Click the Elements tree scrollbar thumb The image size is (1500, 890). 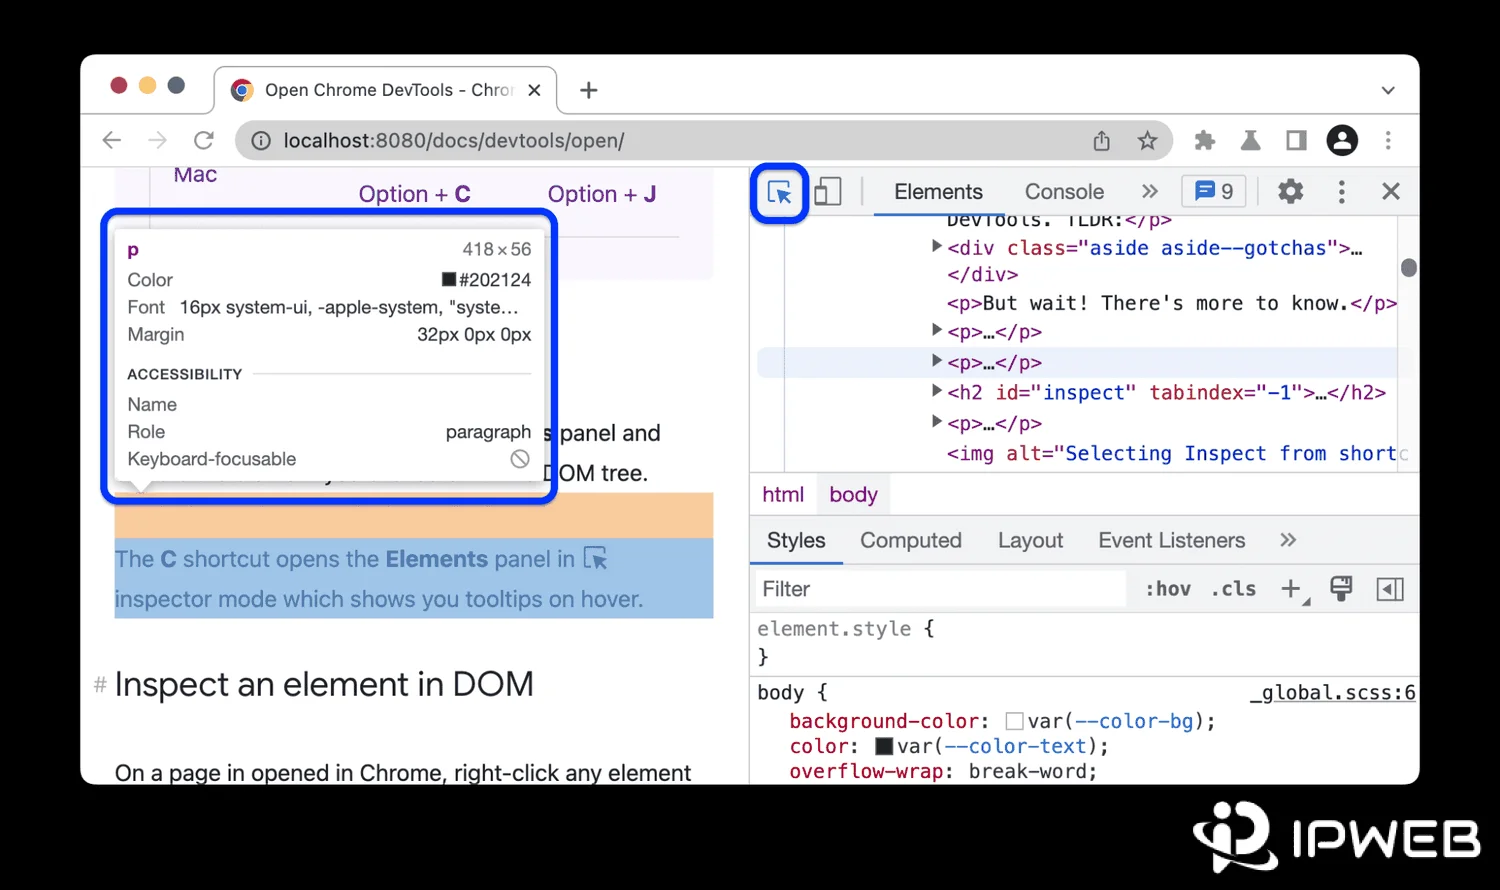coord(1408,267)
